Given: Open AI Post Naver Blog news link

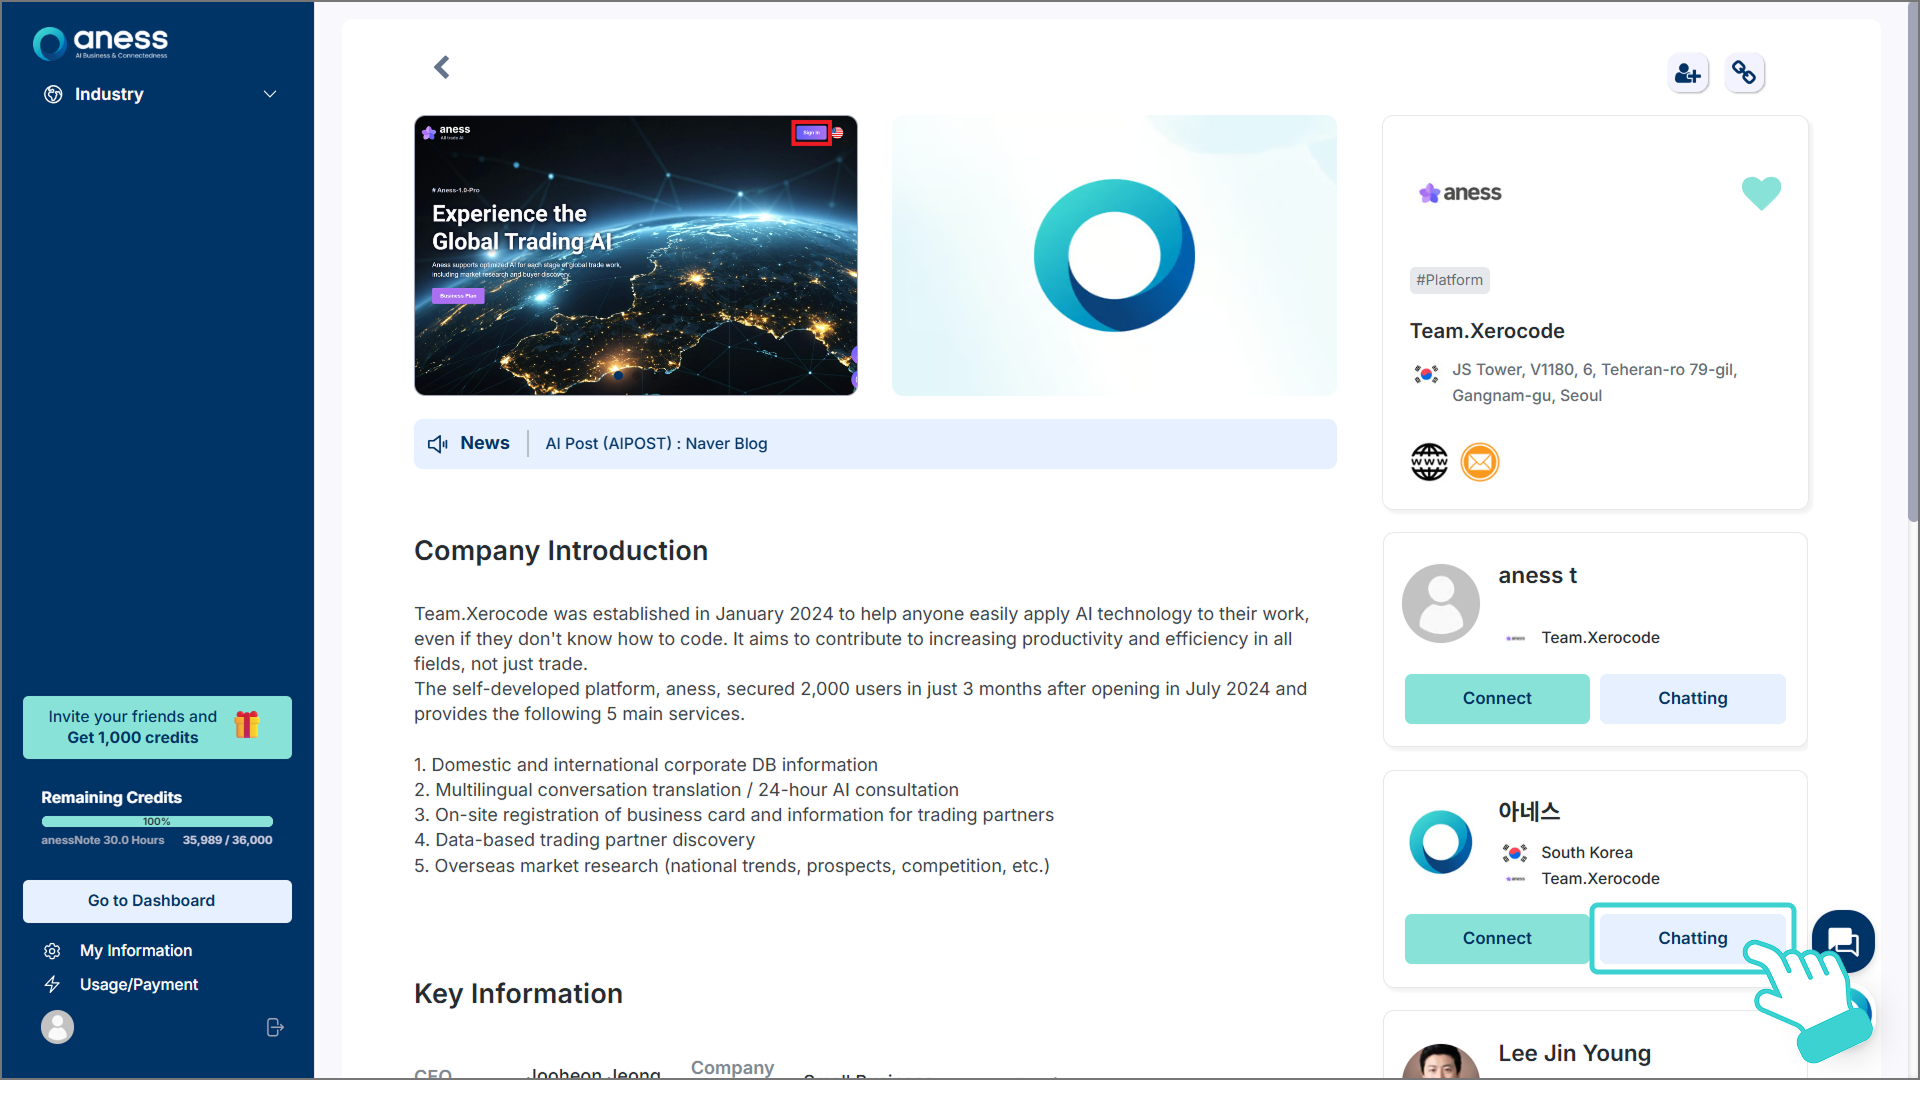Looking at the screenshot, I should [656, 443].
